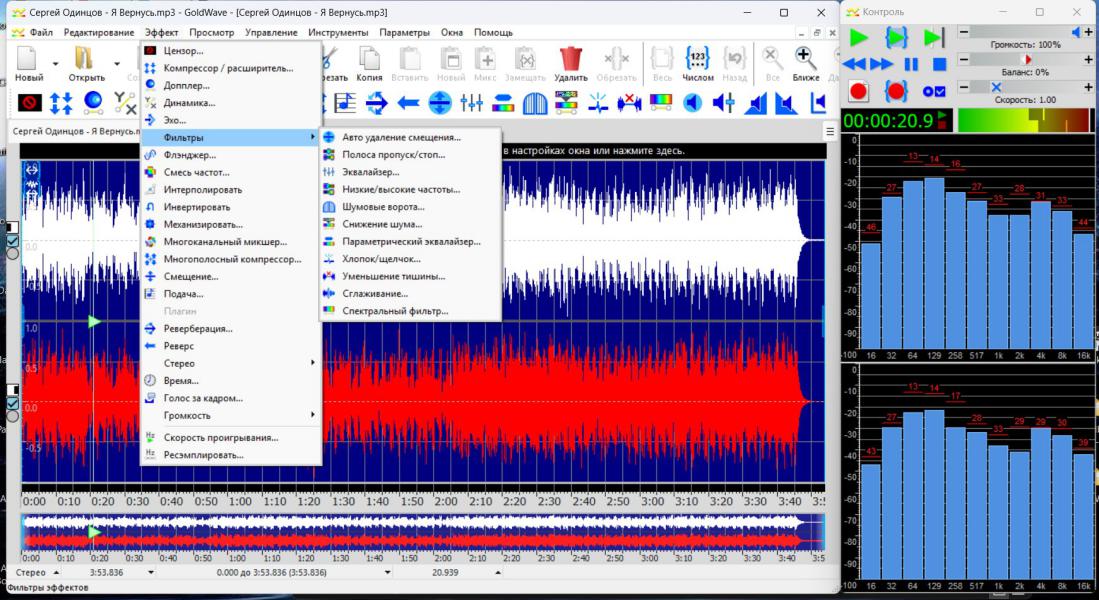Toggle the record options checkbox icon

[x=934, y=92]
